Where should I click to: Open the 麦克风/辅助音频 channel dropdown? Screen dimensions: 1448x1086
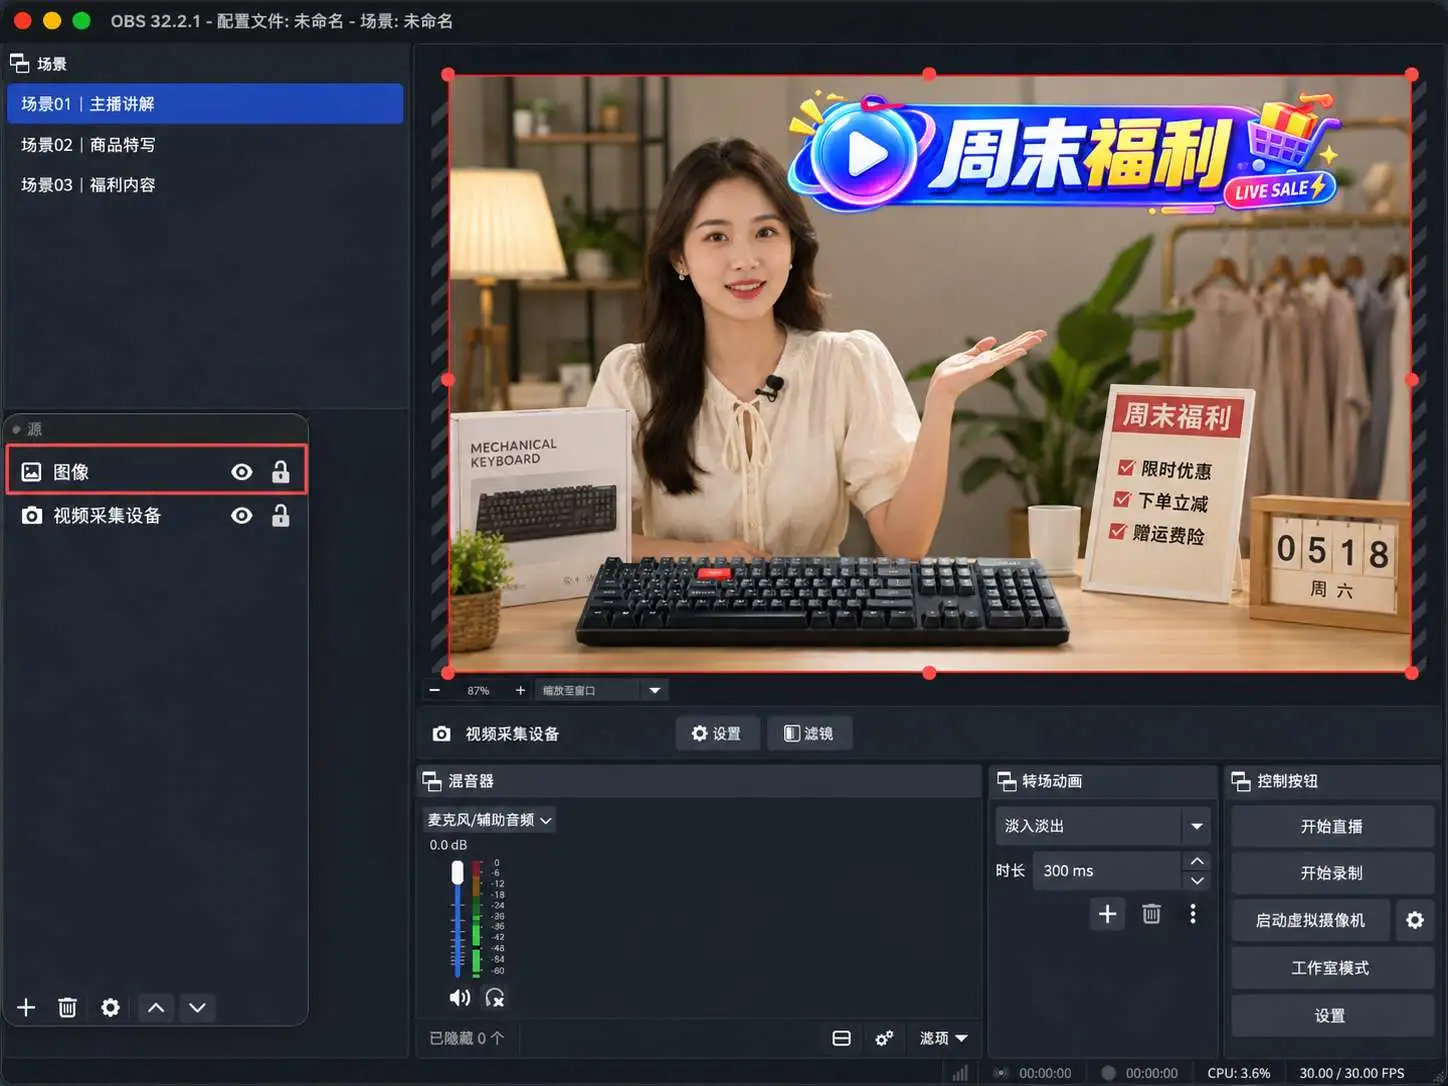490,820
